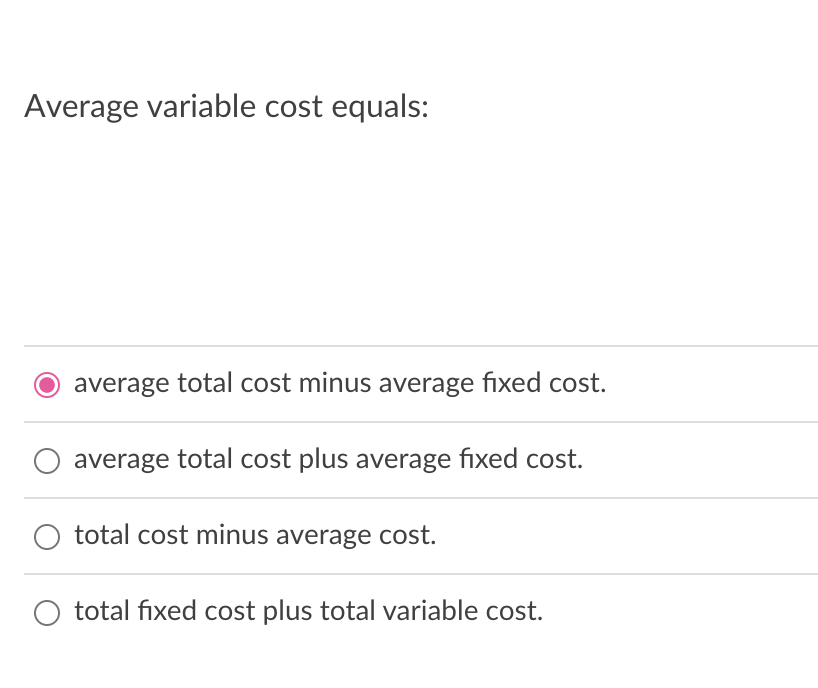Pick the radio button for 'total cost minus average cost'
The height and width of the screenshot is (688, 818).
coord(47,537)
